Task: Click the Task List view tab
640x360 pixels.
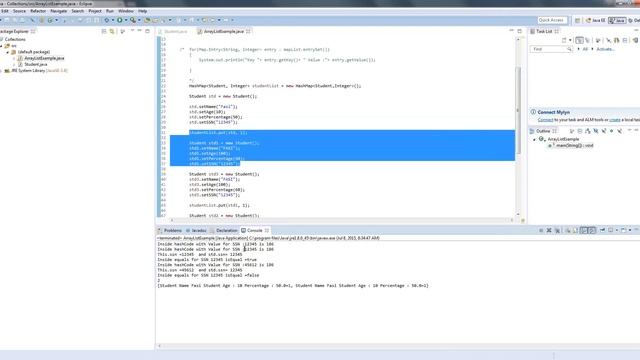Action: coord(544,31)
